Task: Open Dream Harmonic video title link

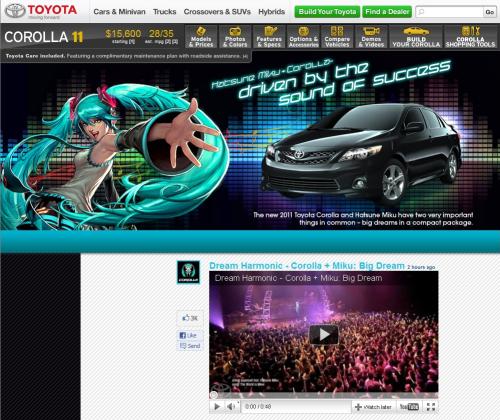Action: [307, 266]
